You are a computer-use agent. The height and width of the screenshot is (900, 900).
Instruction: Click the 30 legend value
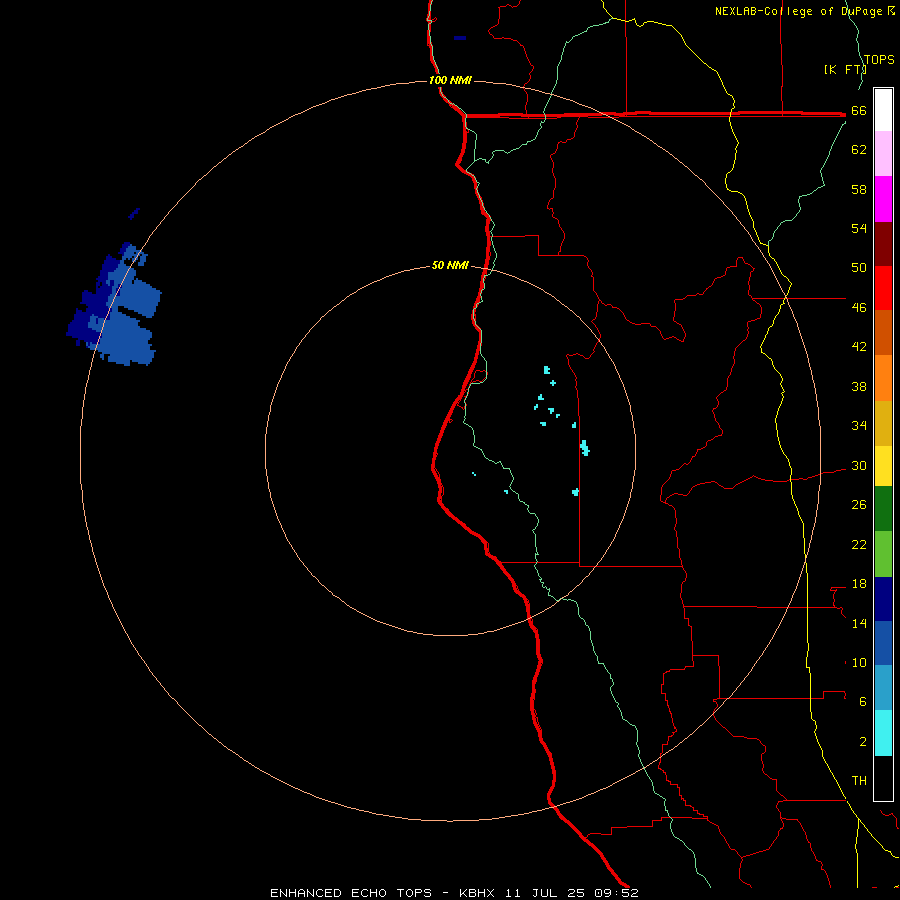tap(859, 465)
